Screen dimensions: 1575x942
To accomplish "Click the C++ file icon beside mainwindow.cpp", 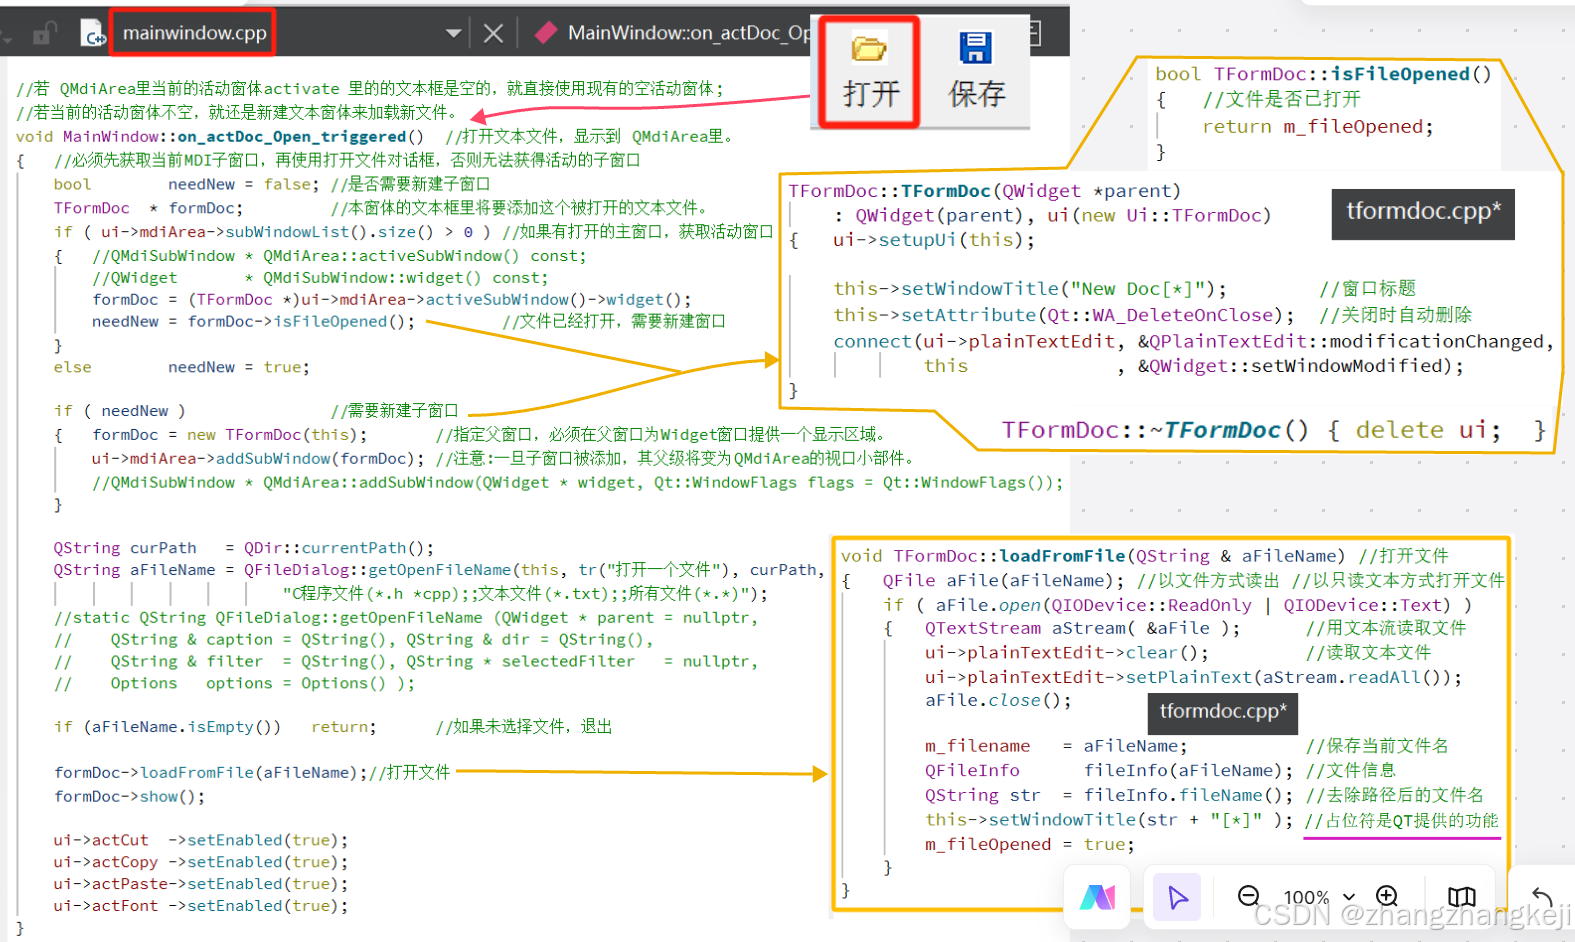I will pos(92,33).
